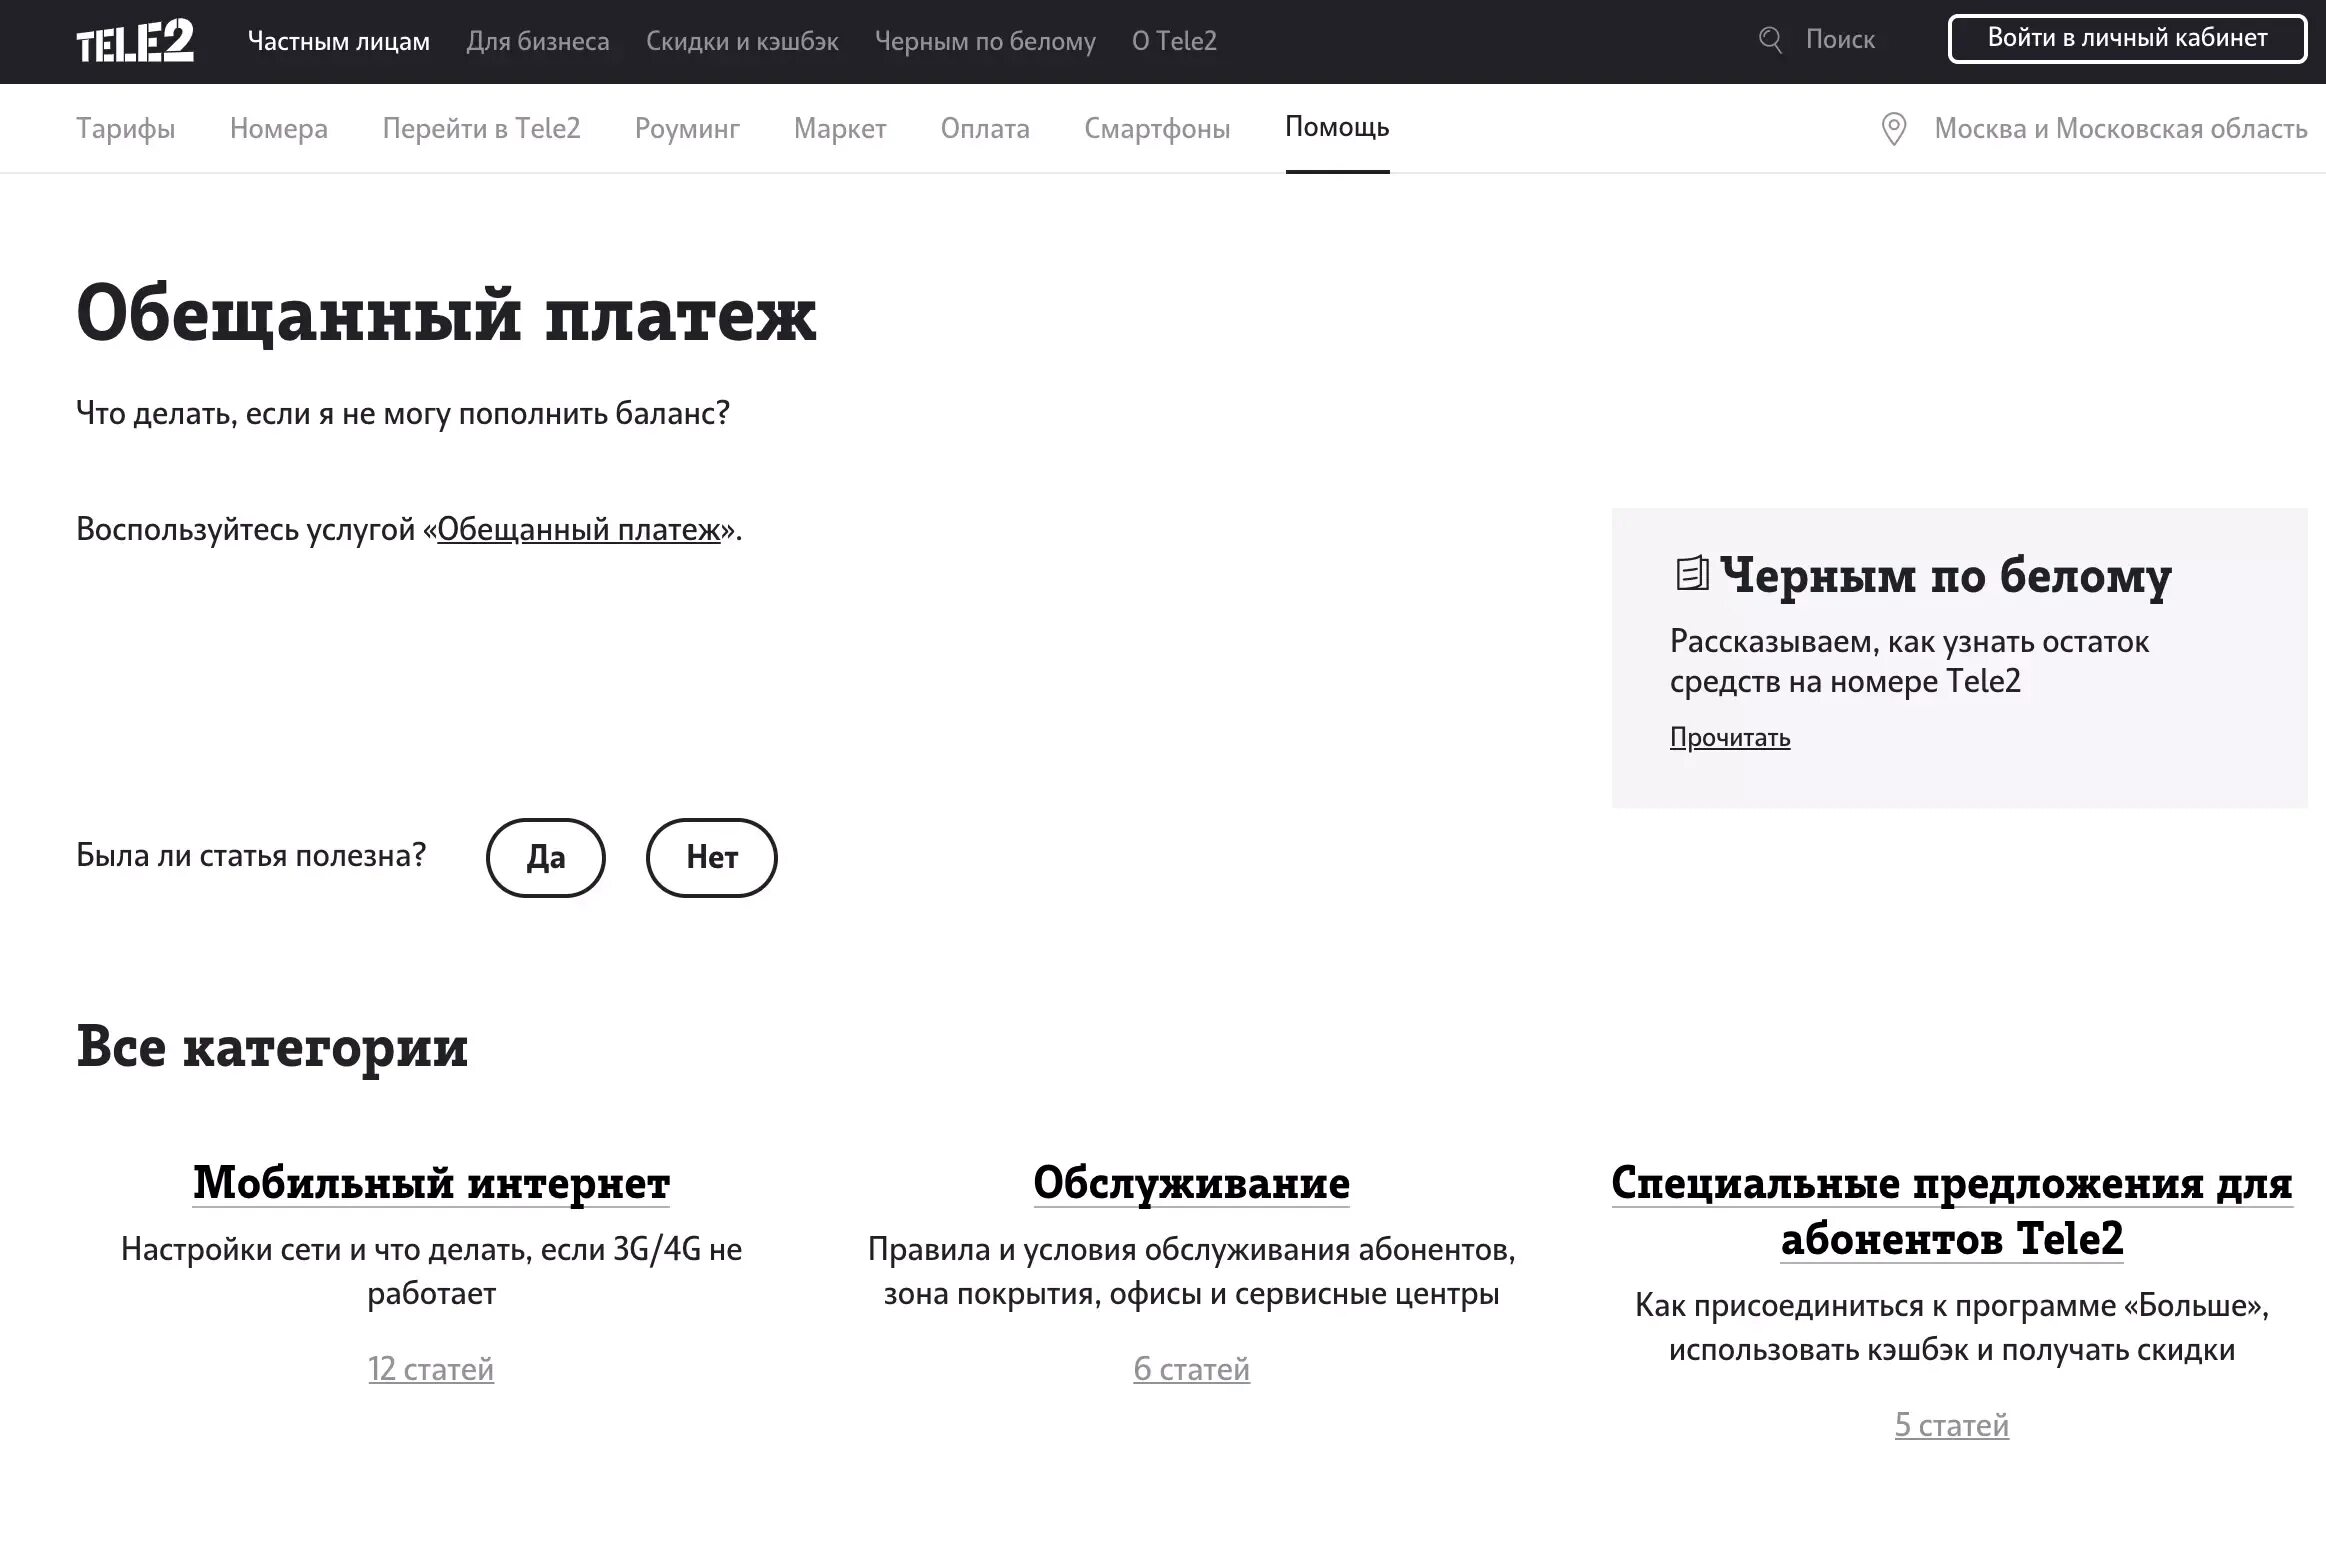This screenshot has height=1542, width=2326.
Task: Go to the Маркет tab
Action: [840, 128]
